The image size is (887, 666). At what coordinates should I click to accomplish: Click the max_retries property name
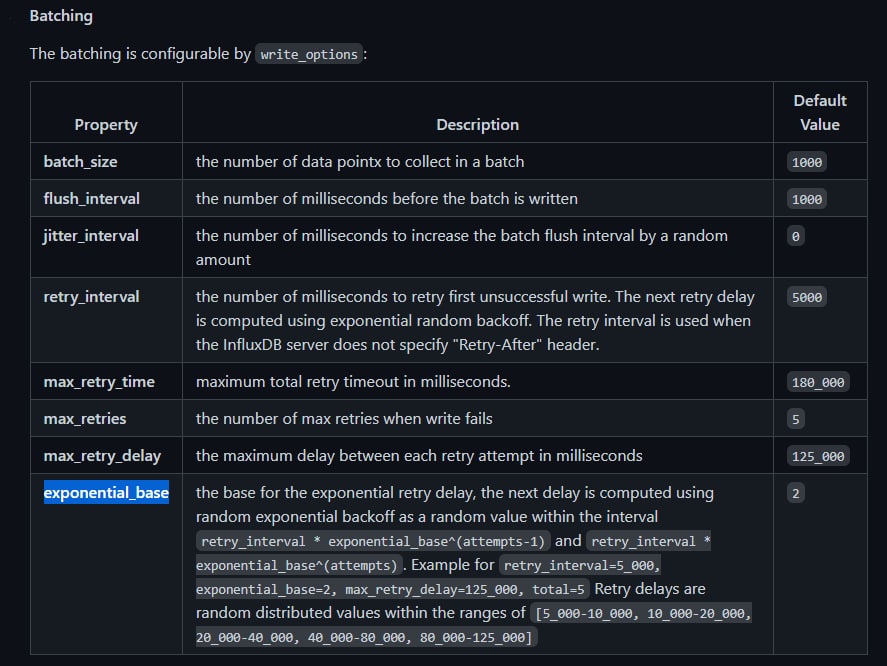point(85,419)
